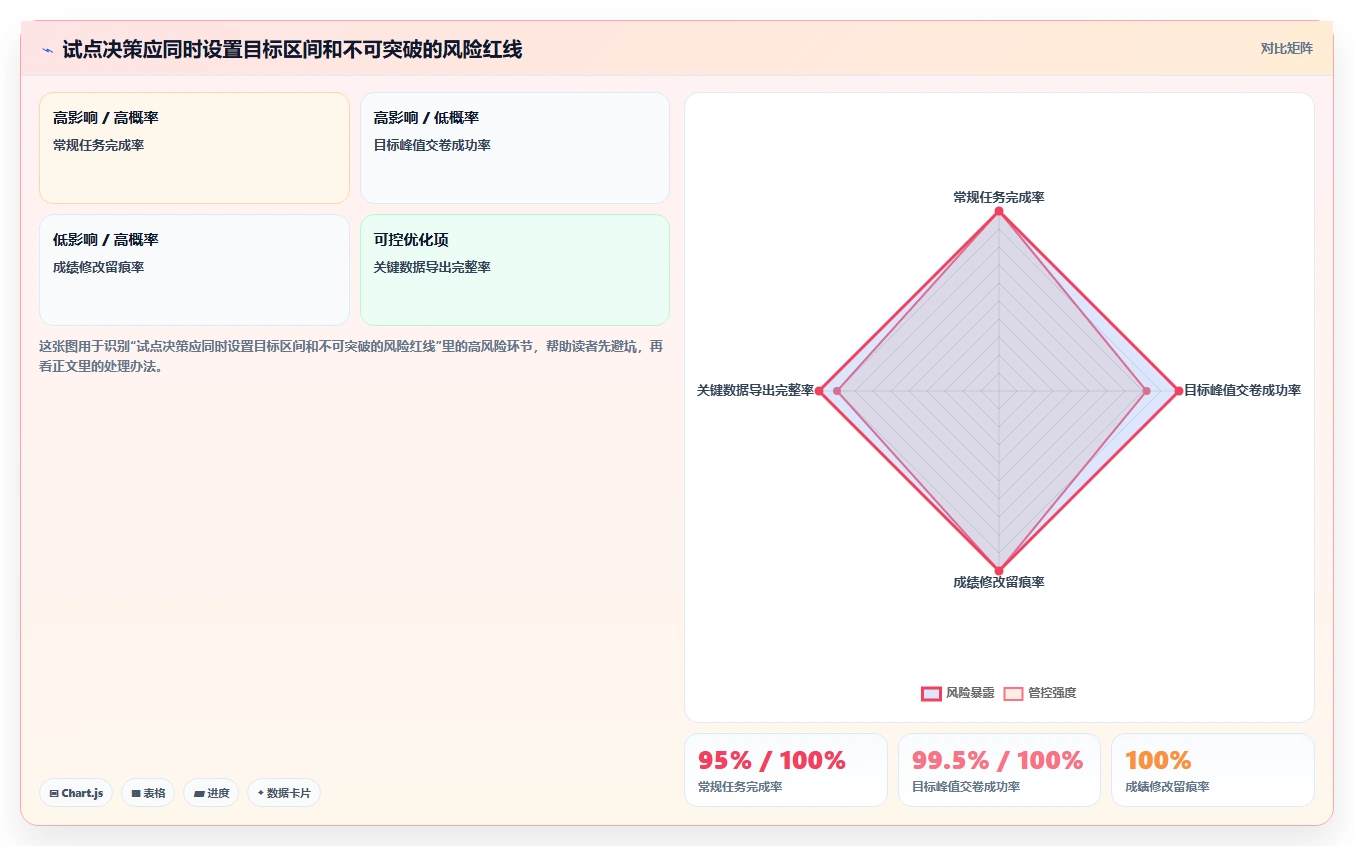Image resolution: width=1354 pixels, height=846 pixels.
Task: Click the radar axis label 常规任务完成率
Action: (x=999, y=197)
